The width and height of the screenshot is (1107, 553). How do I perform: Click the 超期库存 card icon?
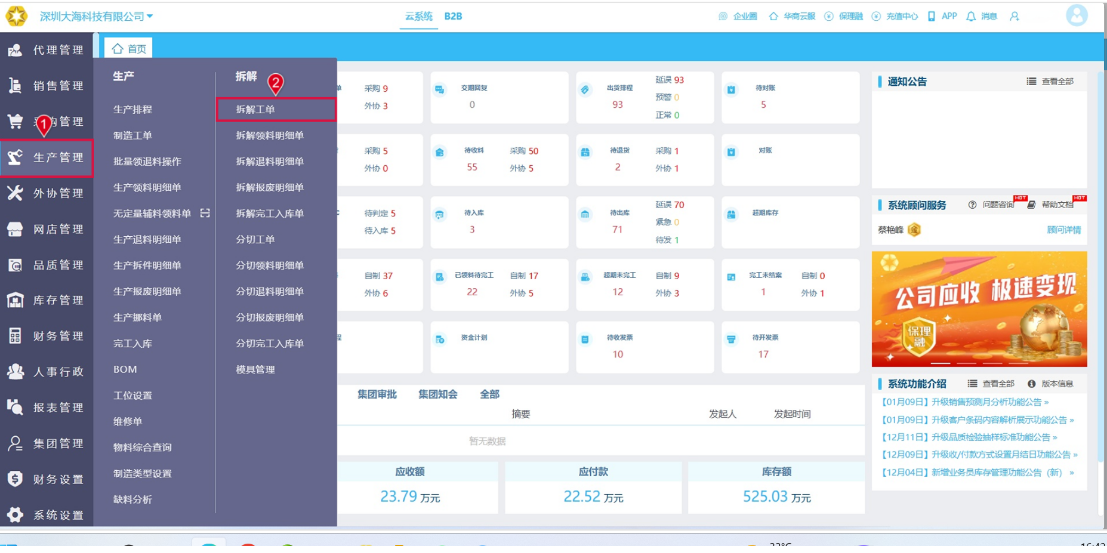click(x=732, y=214)
